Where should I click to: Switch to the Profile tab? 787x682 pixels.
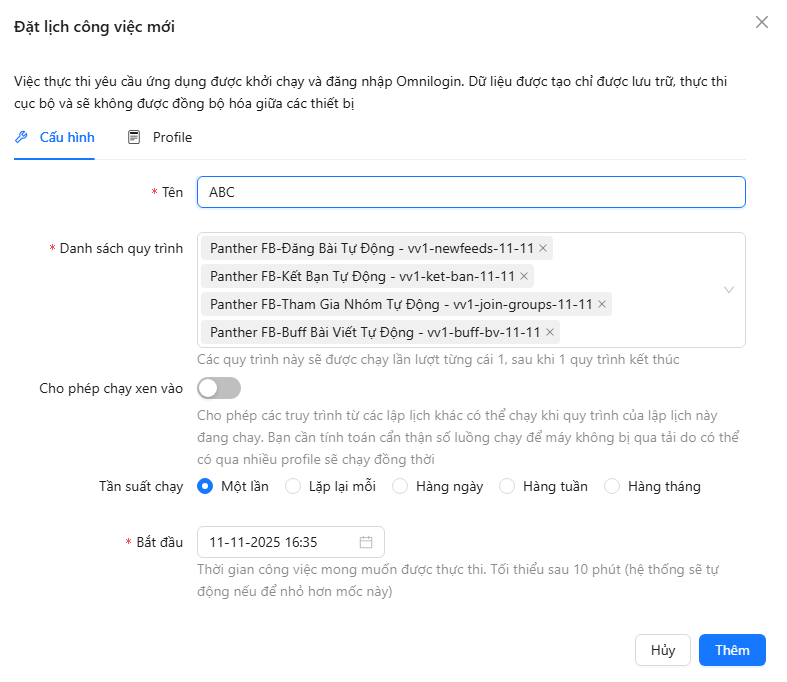coord(171,137)
